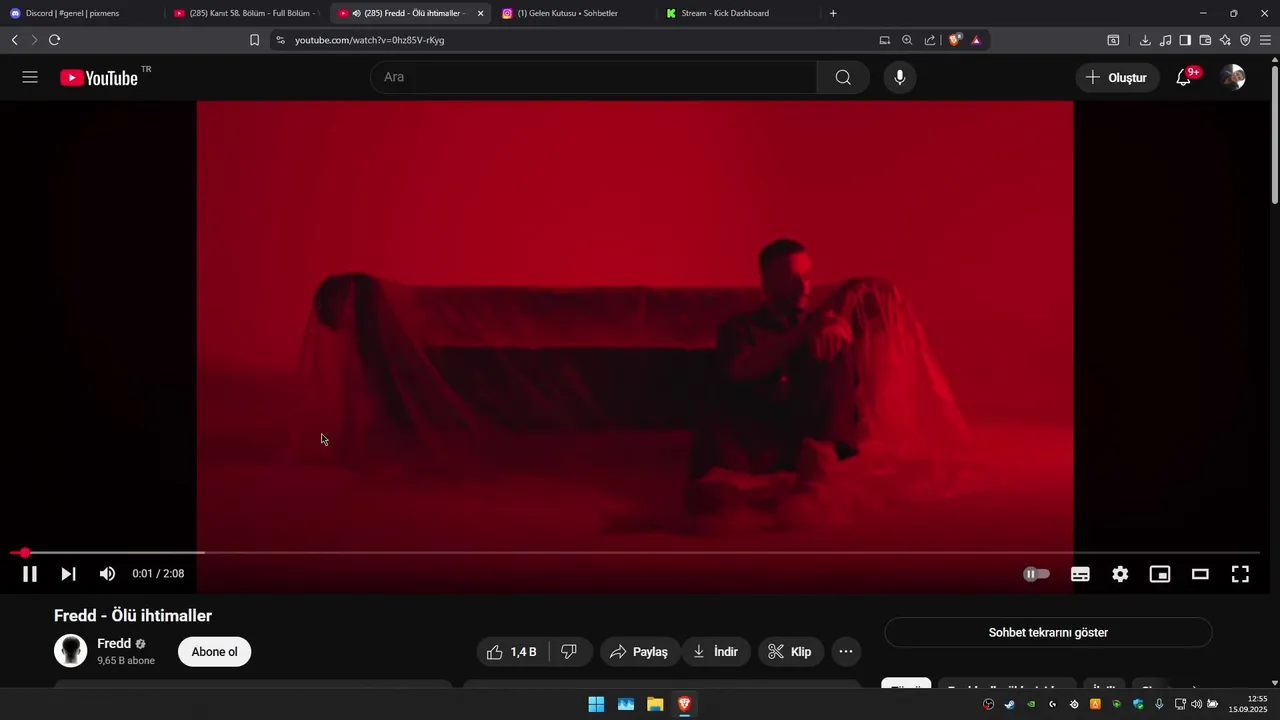The image size is (1280, 720).
Task: Toggle the autoplay switch
Action: [1036, 573]
